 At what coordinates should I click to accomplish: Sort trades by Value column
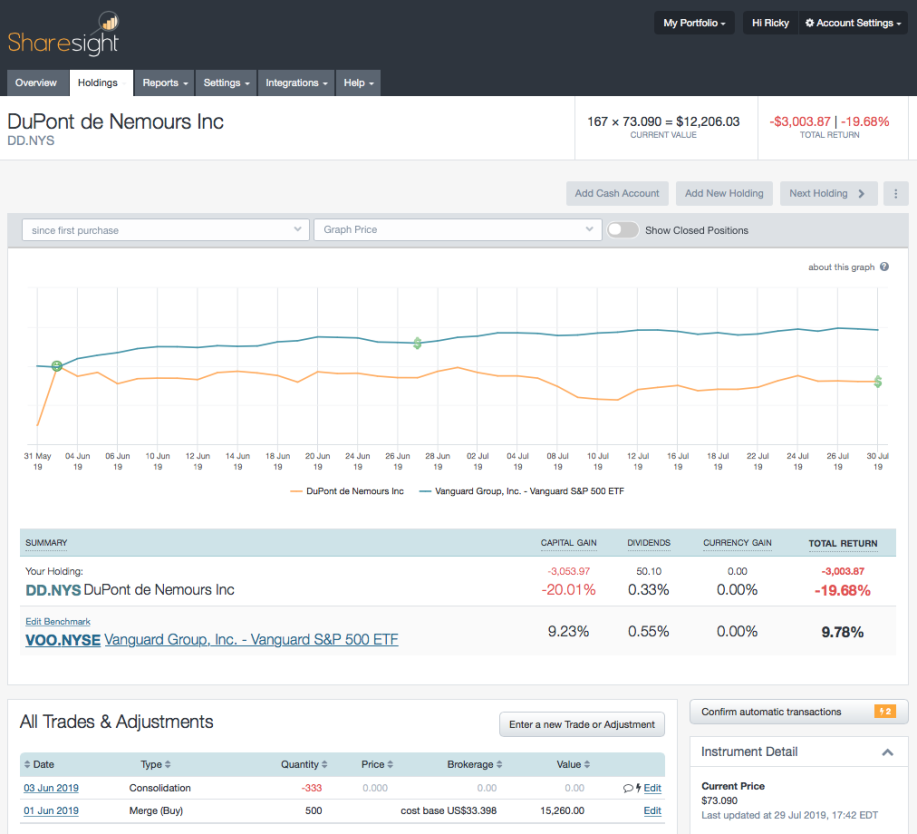[573, 764]
